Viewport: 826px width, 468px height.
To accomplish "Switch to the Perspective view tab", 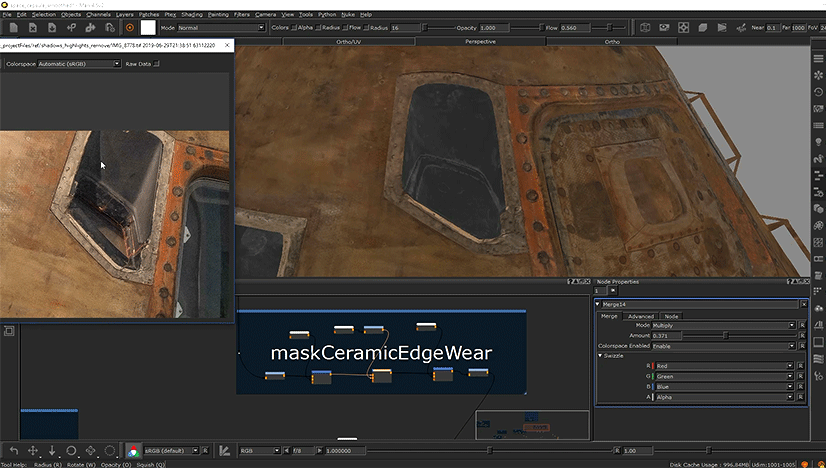I will tap(480, 42).
